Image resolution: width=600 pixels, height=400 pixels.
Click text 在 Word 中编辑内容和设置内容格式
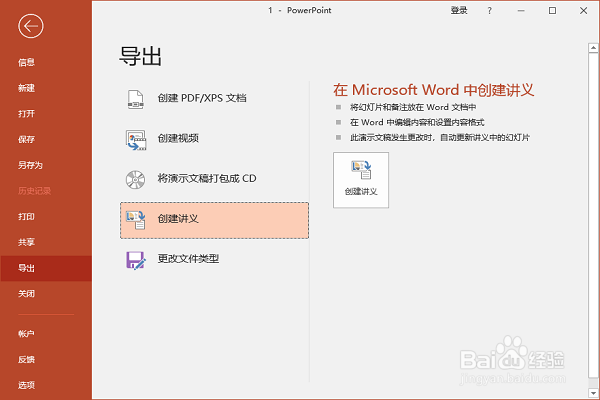[x=417, y=122]
